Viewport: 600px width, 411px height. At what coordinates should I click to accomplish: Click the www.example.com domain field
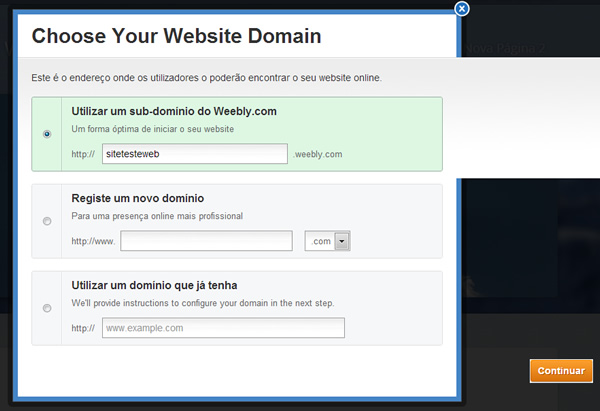tap(223, 328)
